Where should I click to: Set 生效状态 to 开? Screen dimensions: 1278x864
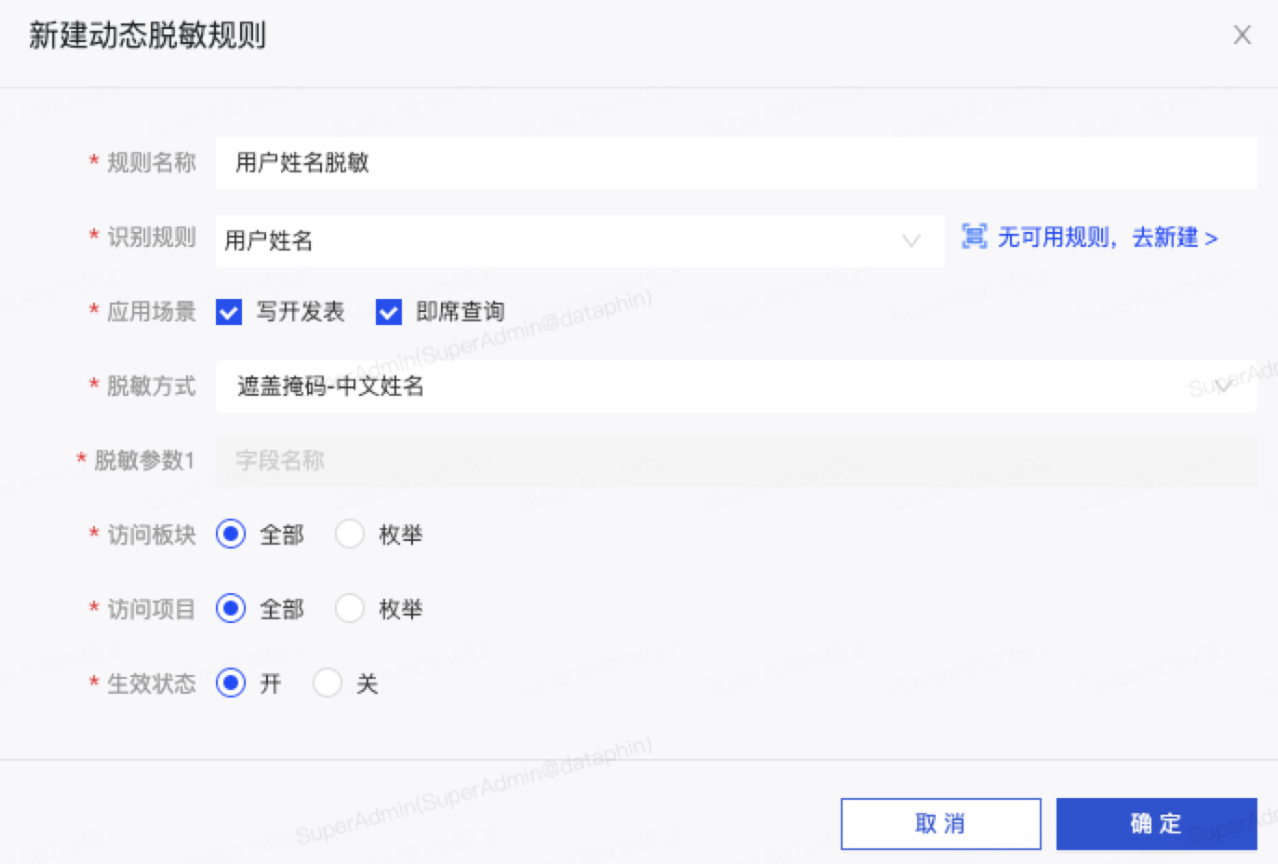point(231,684)
